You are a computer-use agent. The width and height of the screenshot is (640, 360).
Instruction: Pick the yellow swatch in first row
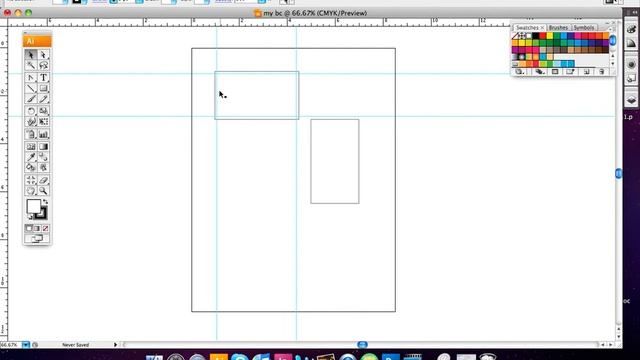click(x=550, y=36)
